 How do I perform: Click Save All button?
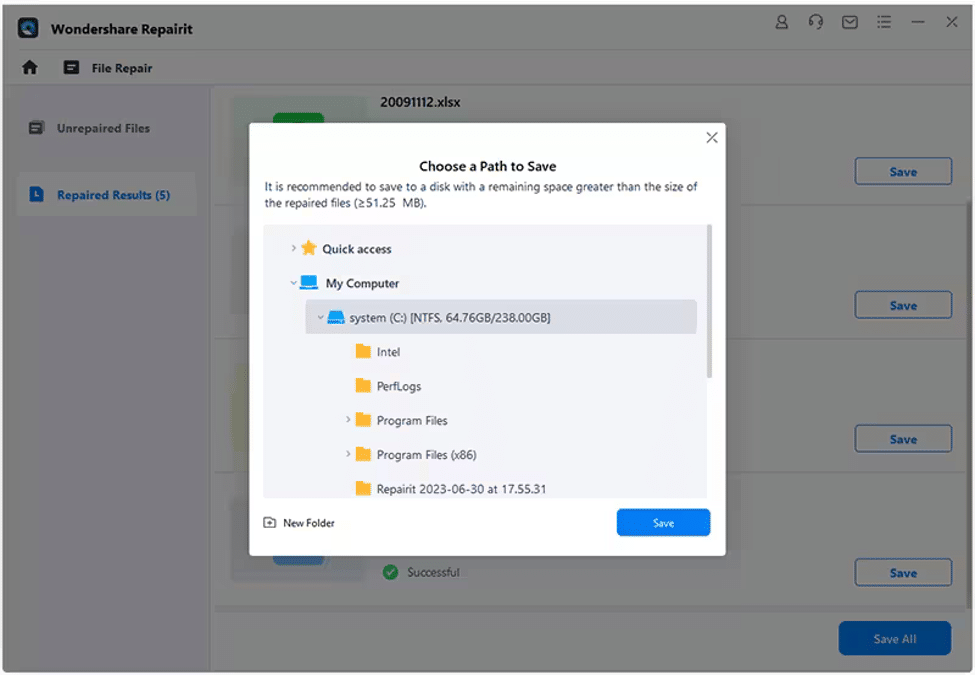point(894,638)
